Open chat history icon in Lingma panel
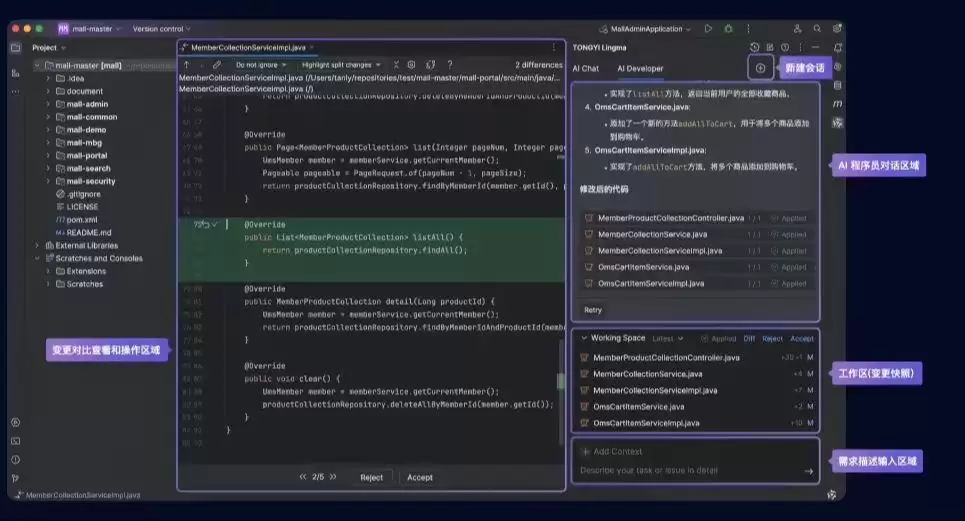The image size is (965, 521). tap(755, 47)
